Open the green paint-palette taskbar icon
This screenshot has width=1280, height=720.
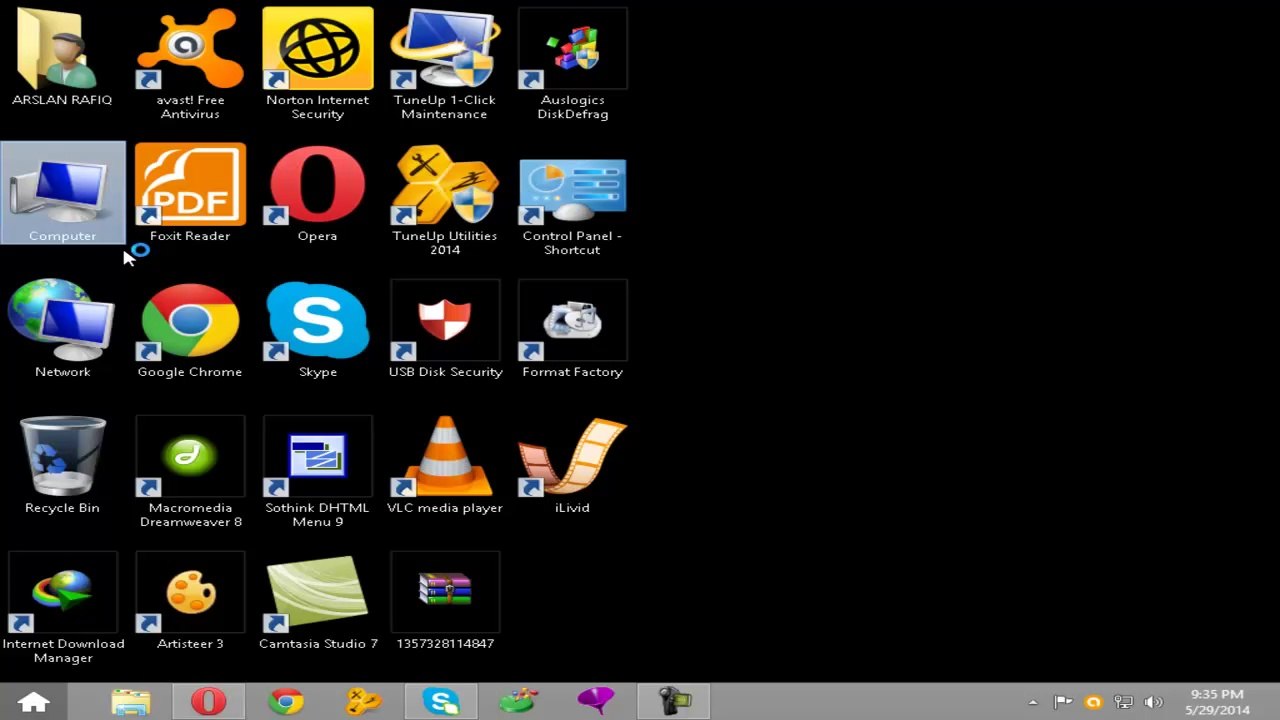click(518, 702)
